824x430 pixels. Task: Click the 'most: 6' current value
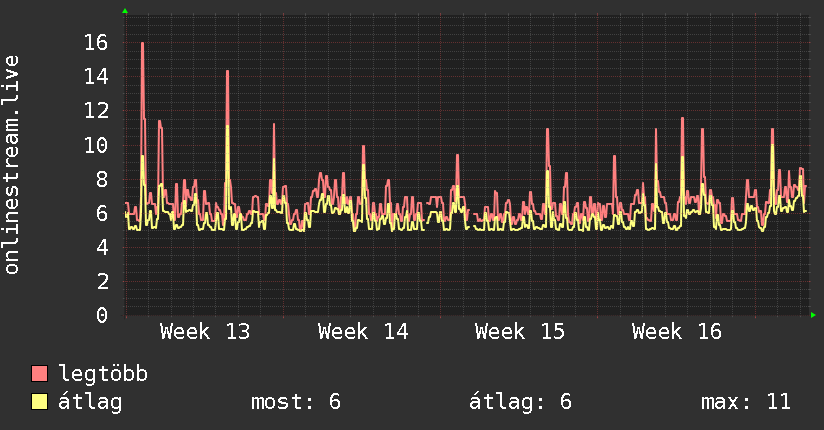pos(296,402)
